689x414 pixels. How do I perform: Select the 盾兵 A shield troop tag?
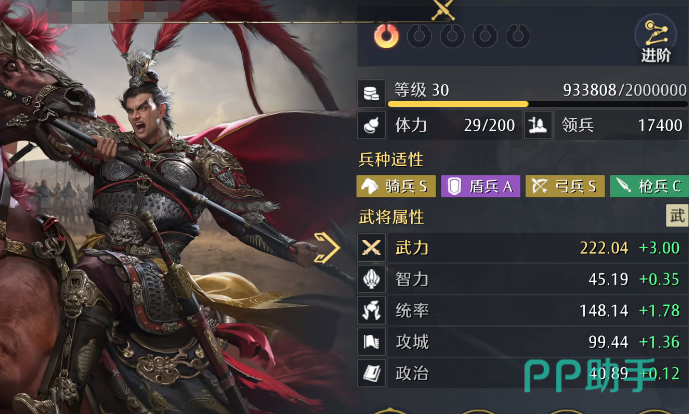[x=480, y=186]
